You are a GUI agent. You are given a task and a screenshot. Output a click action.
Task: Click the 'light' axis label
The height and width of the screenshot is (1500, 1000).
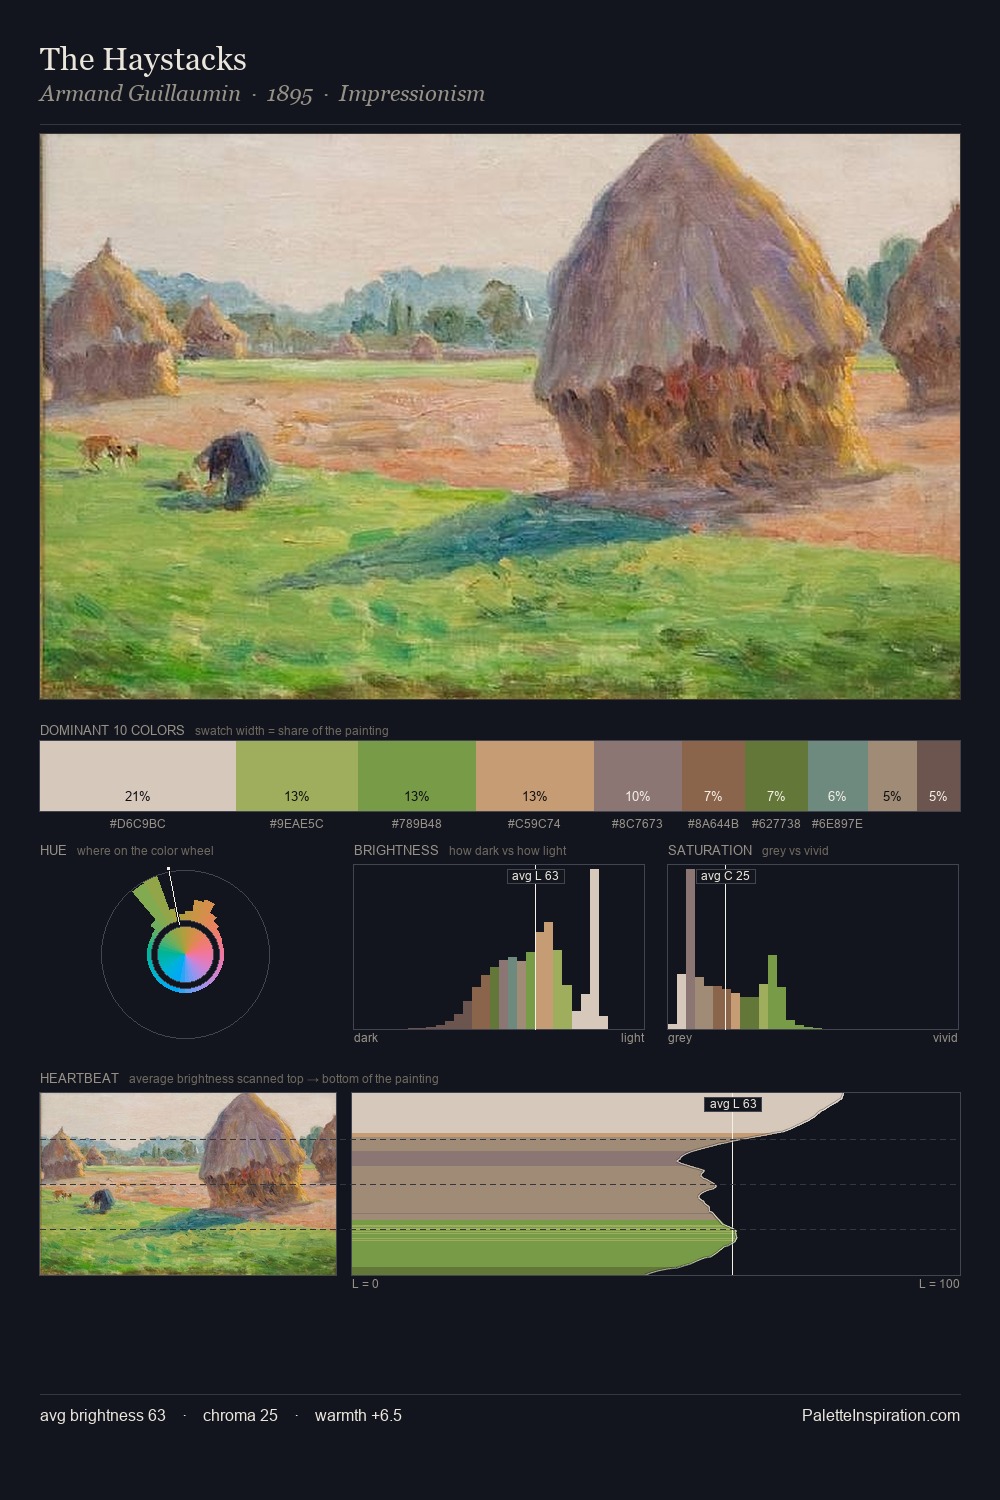tap(632, 1038)
